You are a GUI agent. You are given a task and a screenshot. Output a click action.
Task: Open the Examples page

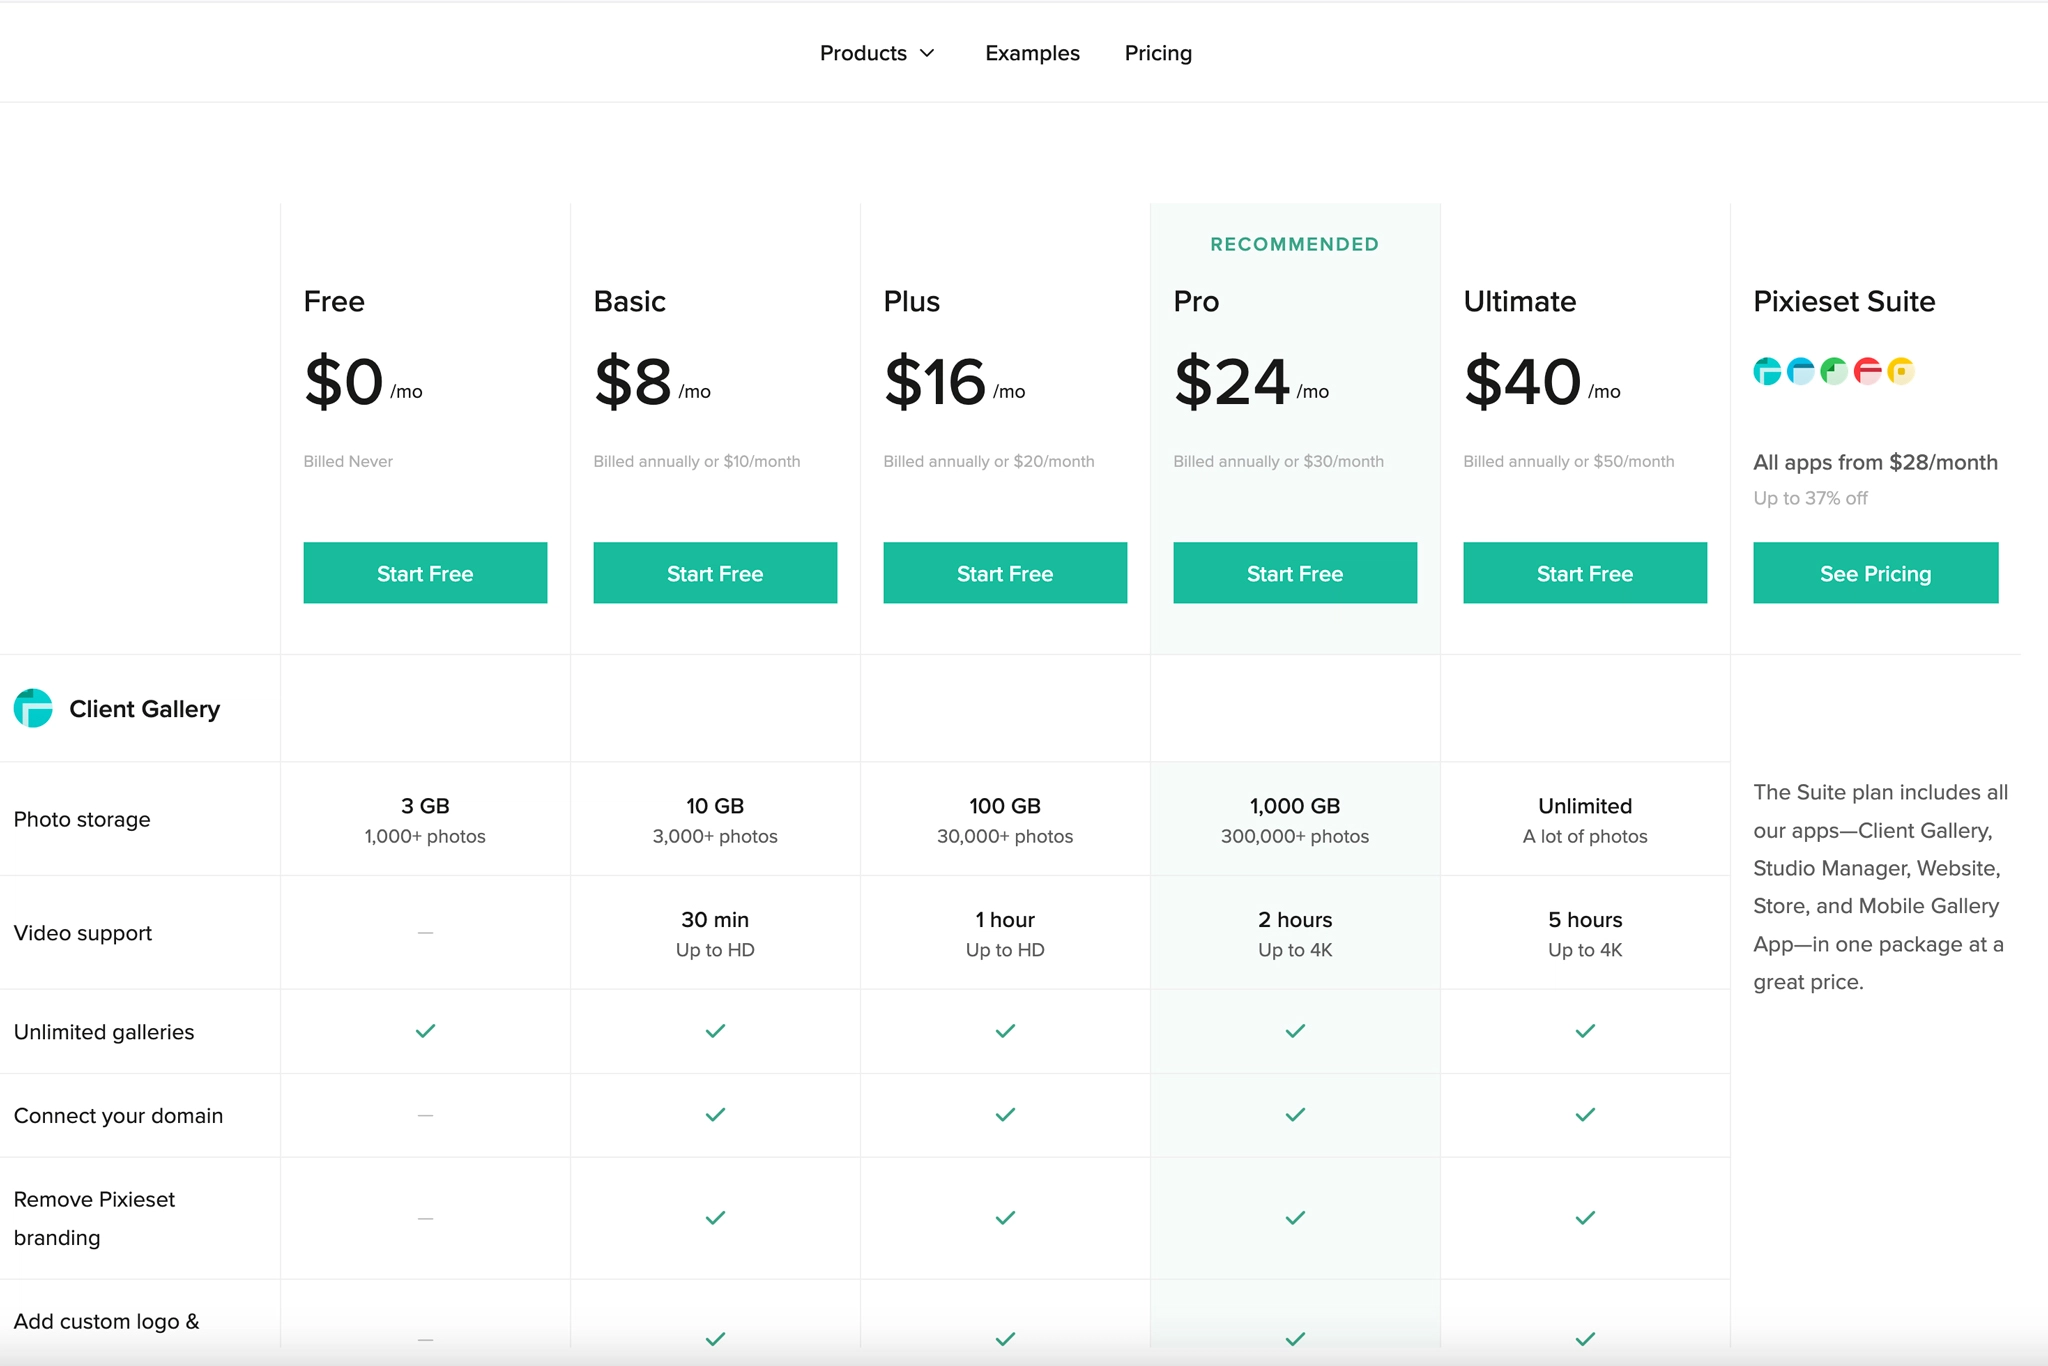click(x=1032, y=53)
